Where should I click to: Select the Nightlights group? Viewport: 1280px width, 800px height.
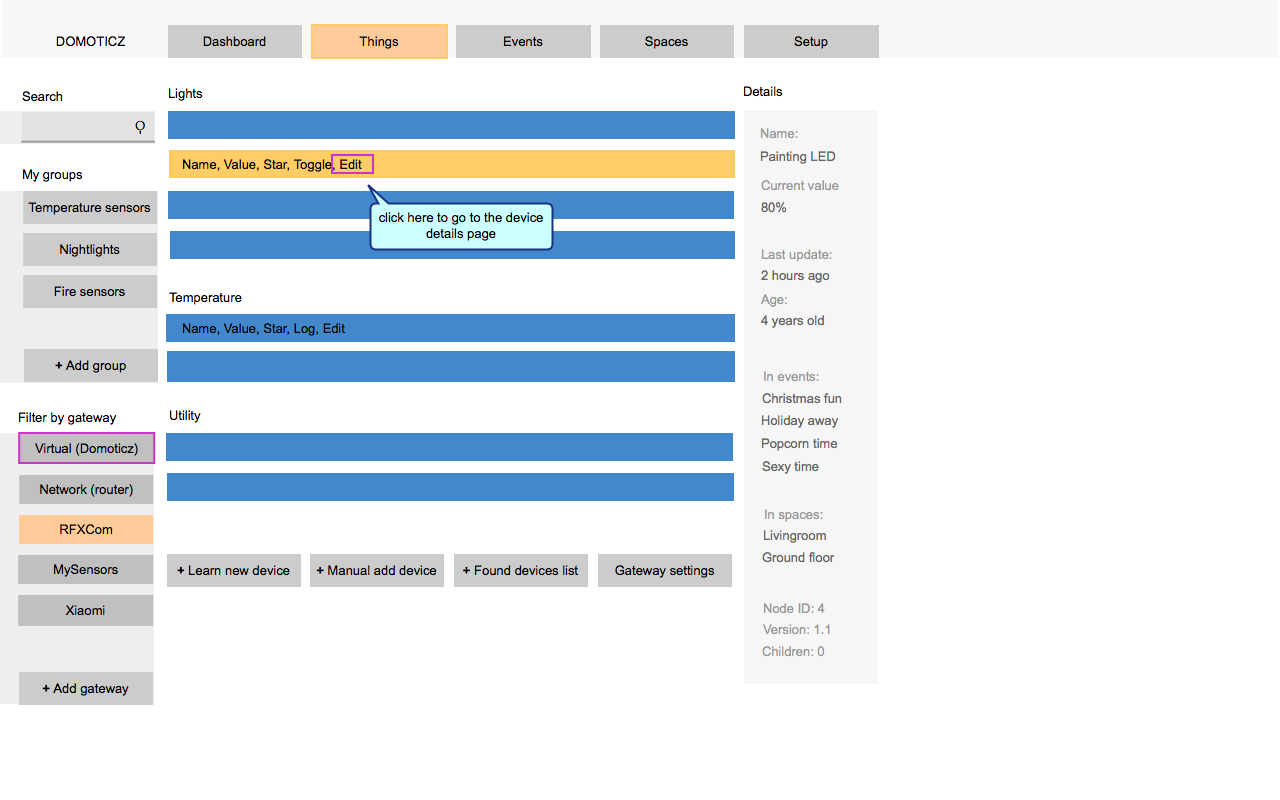(x=90, y=250)
